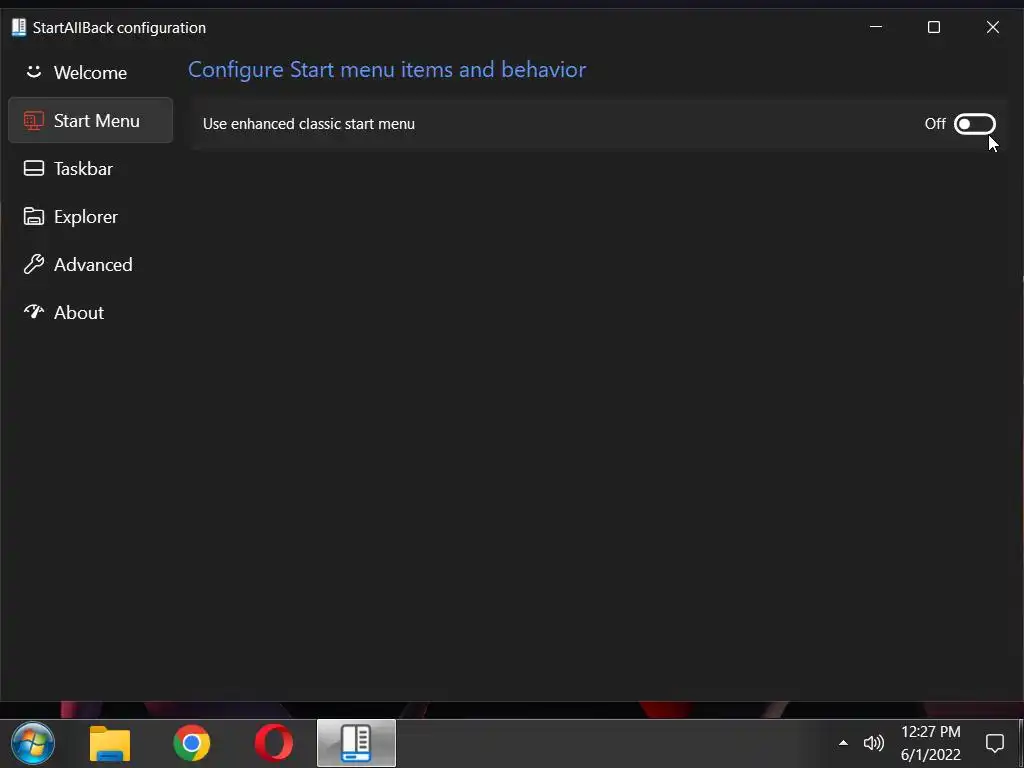
Task: Switch to the Advanced section
Action: pos(90,264)
